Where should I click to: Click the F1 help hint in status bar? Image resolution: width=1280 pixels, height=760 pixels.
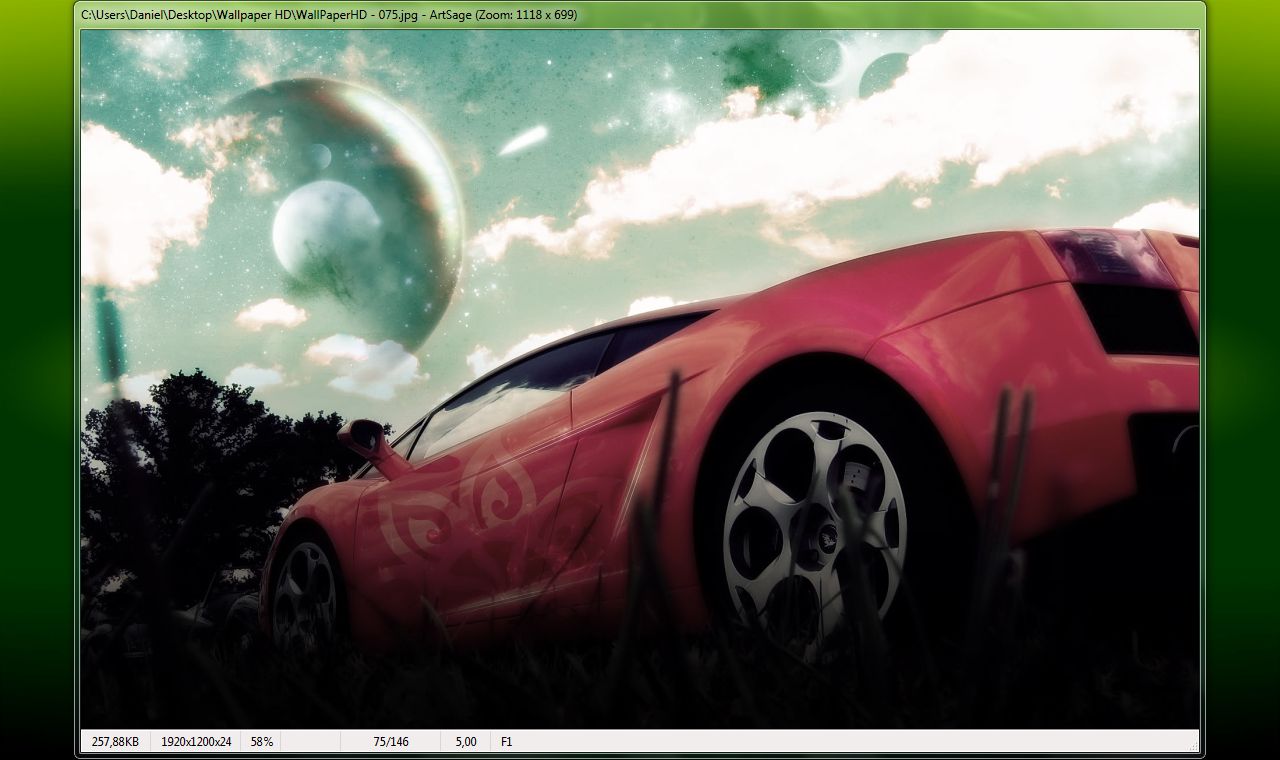click(506, 742)
